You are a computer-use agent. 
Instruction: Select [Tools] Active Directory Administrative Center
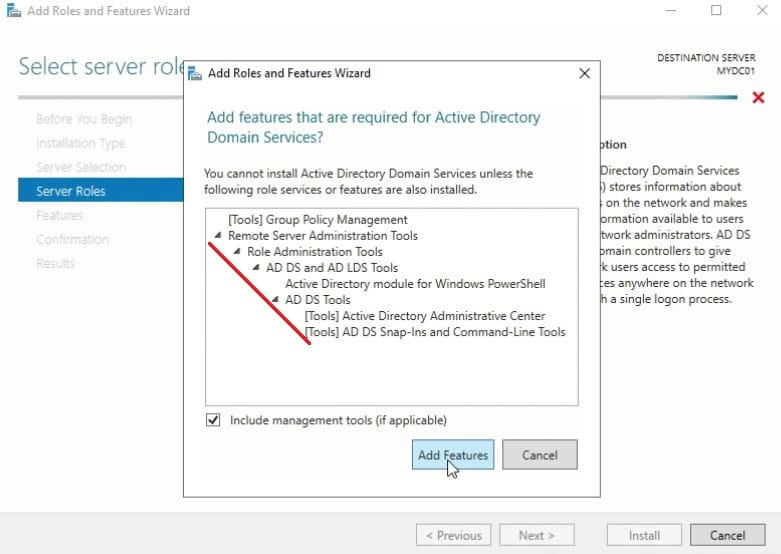tap(425, 315)
